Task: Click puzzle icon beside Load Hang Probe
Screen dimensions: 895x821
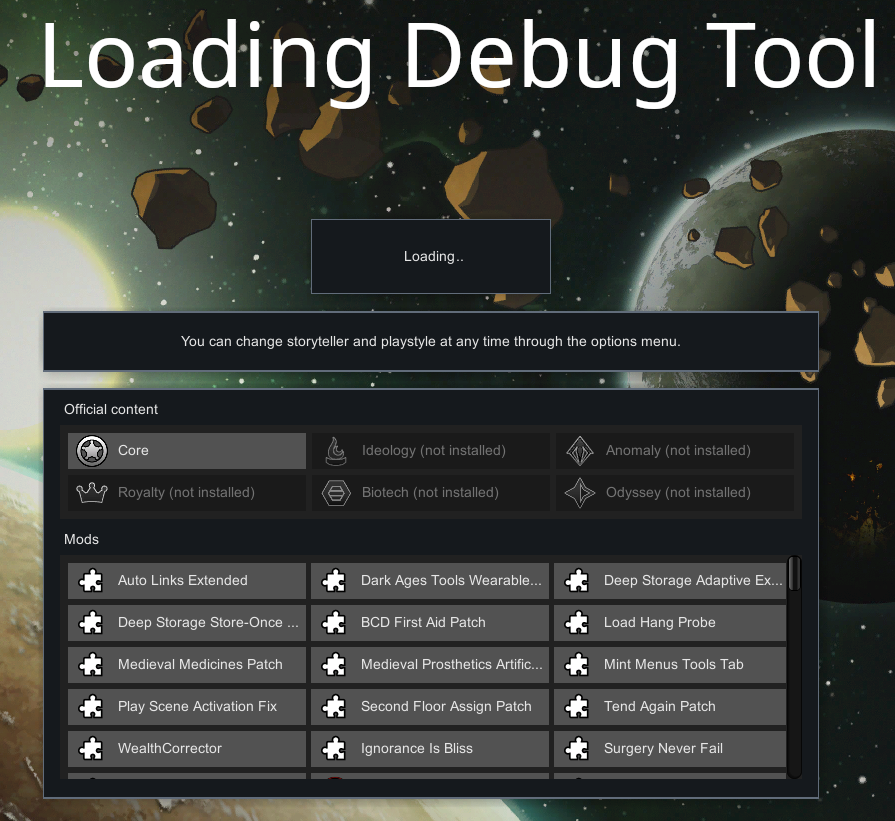Action: [x=578, y=622]
